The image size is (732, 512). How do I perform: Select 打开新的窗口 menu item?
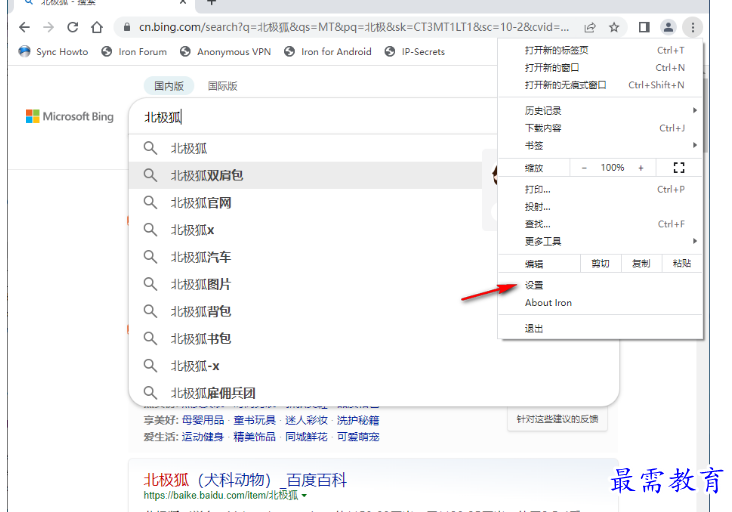[600, 68]
